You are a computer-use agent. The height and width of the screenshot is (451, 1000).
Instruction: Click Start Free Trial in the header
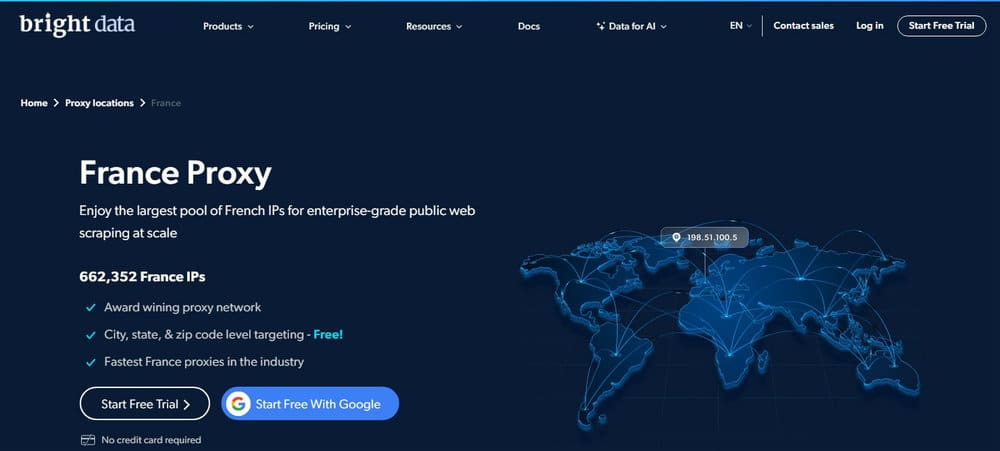(x=941, y=26)
